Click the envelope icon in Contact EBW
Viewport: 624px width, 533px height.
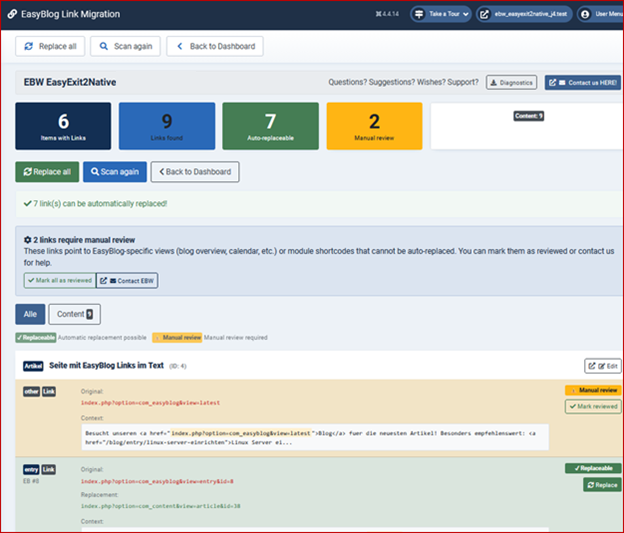point(113,281)
